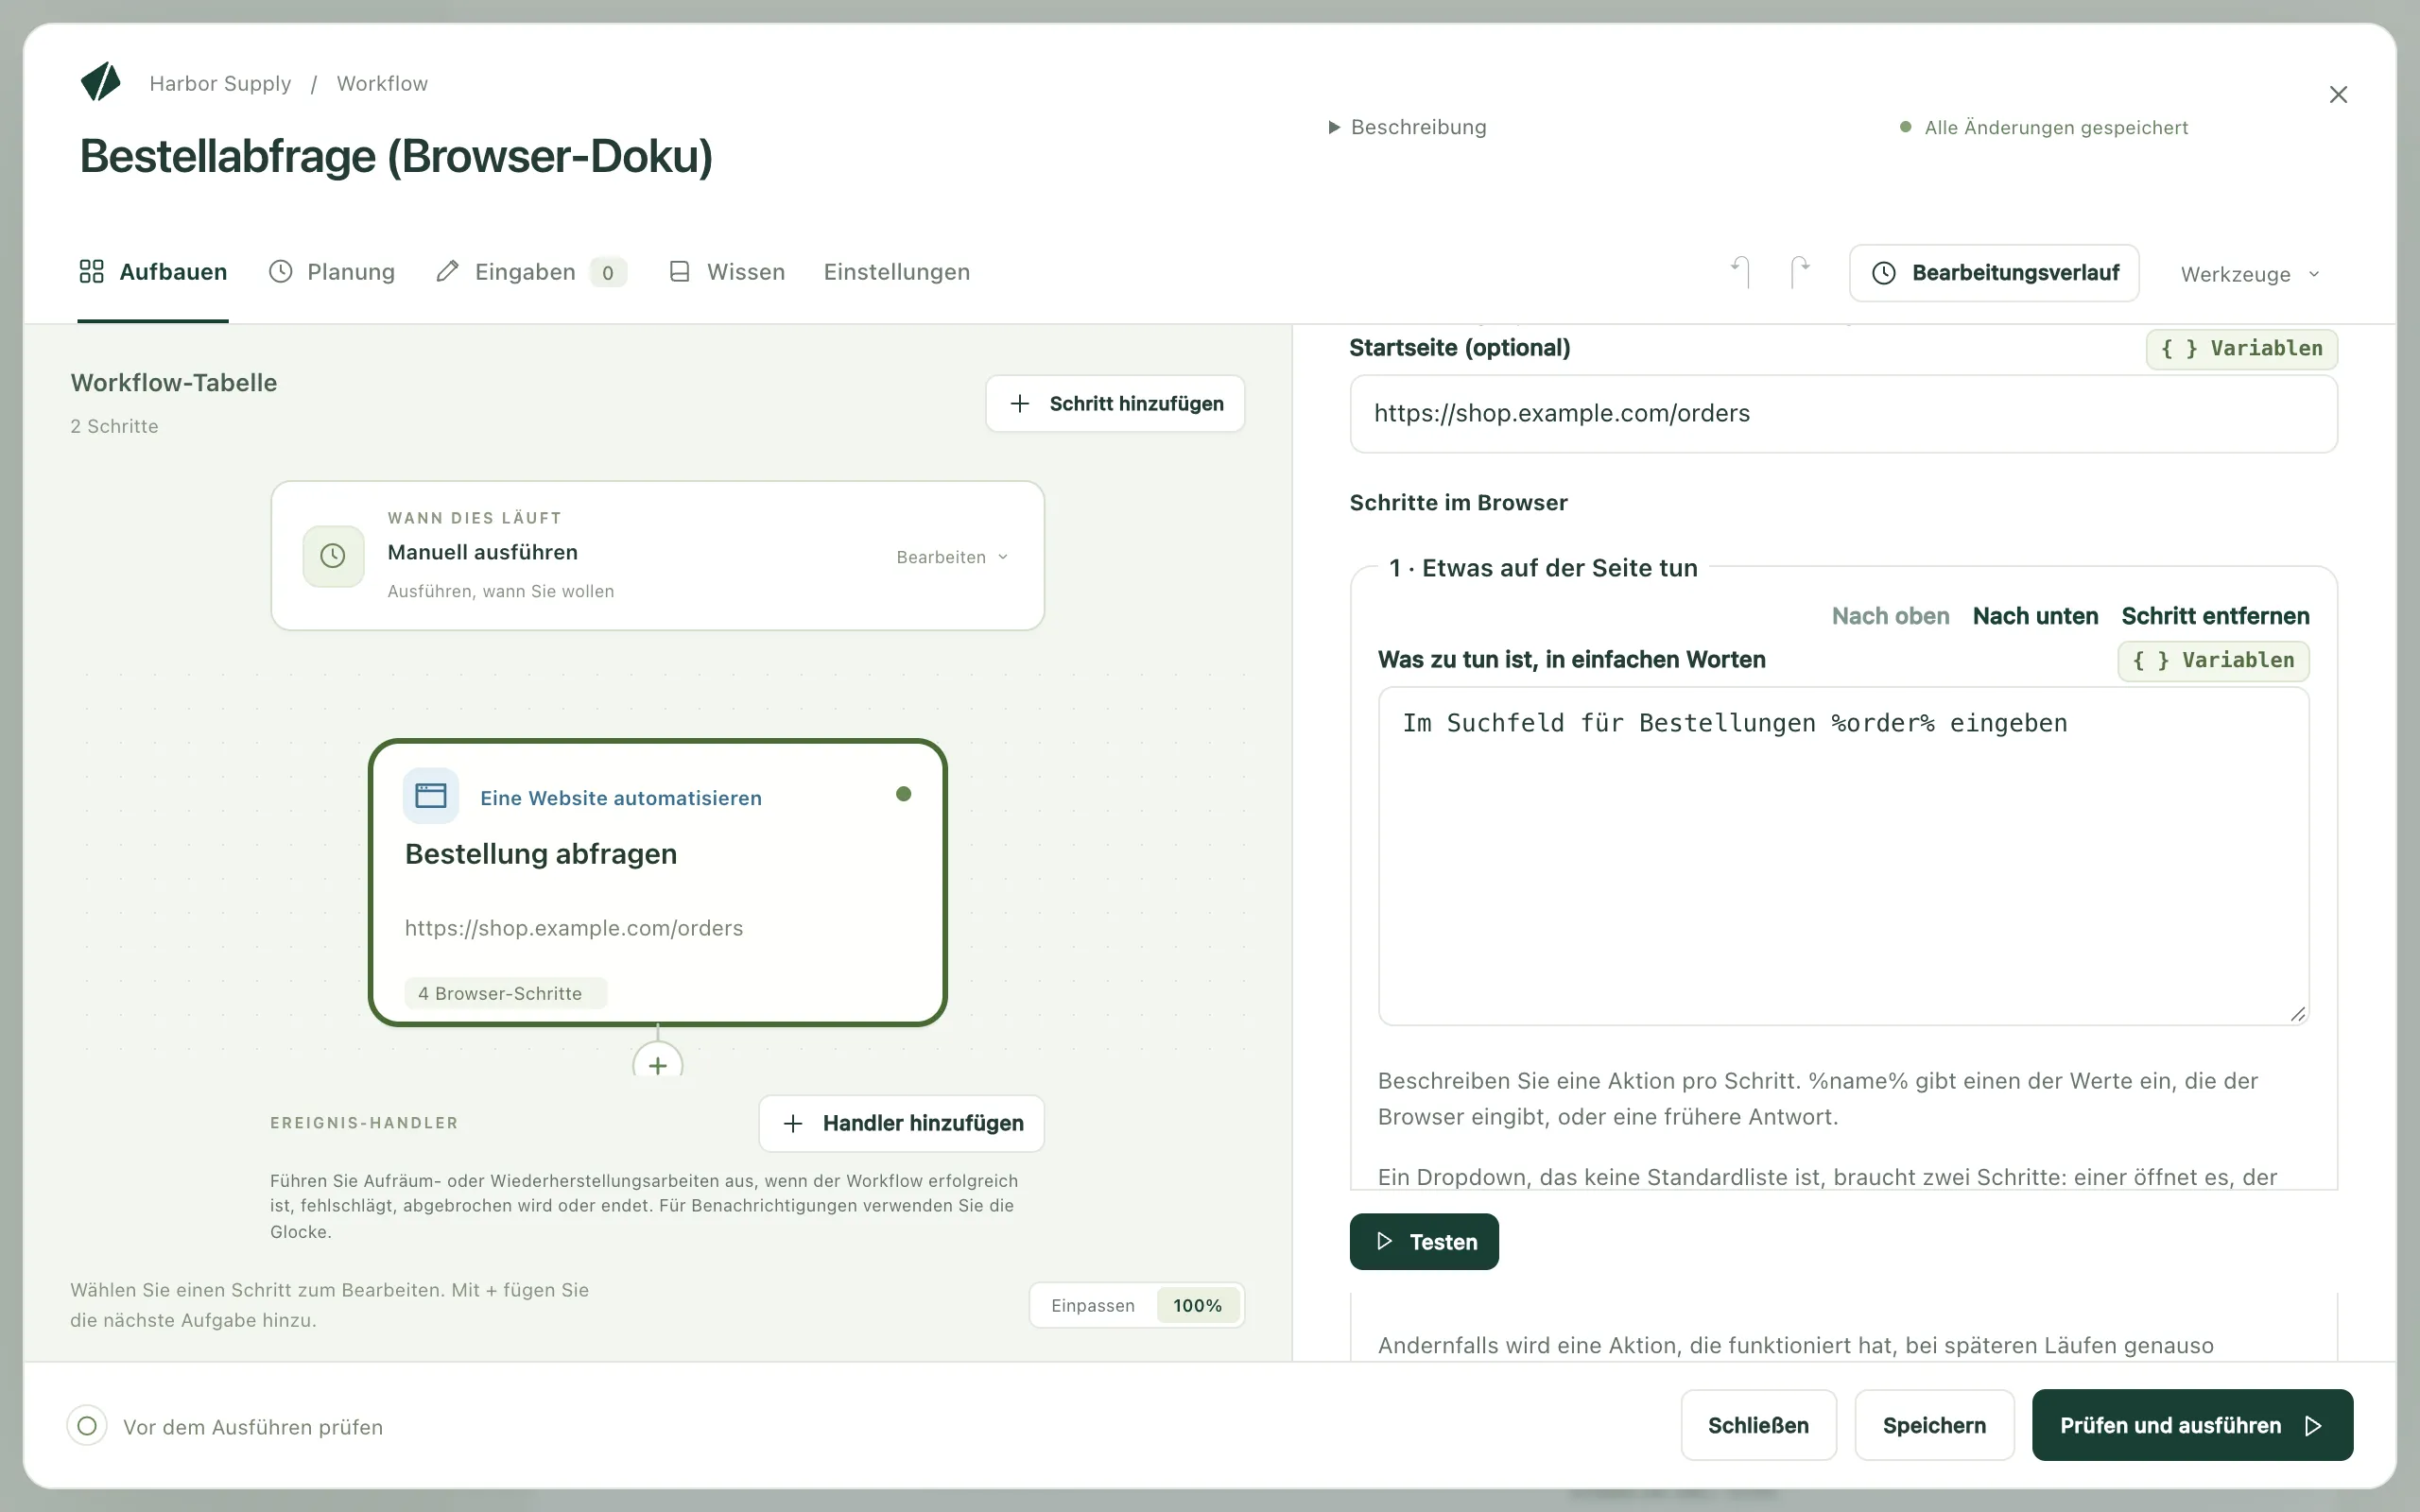Click Harbor Supply breadcrumb
This screenshot has width=2420, height=1512.
220,83
